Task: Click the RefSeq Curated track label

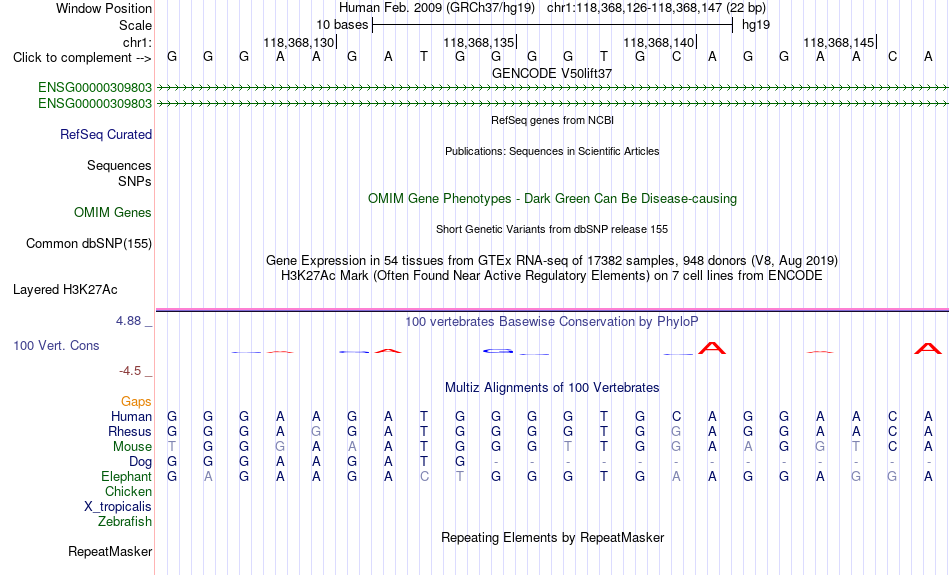Action: tap(105, 135)
